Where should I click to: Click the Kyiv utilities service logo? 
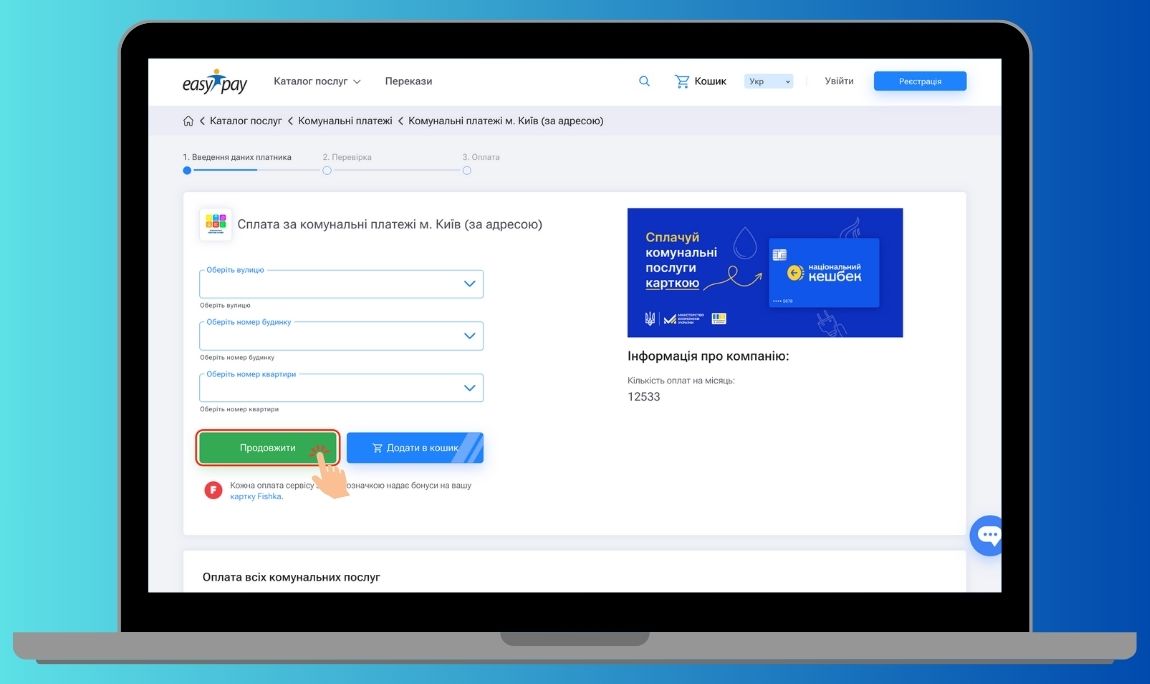(x=215, y=224)
